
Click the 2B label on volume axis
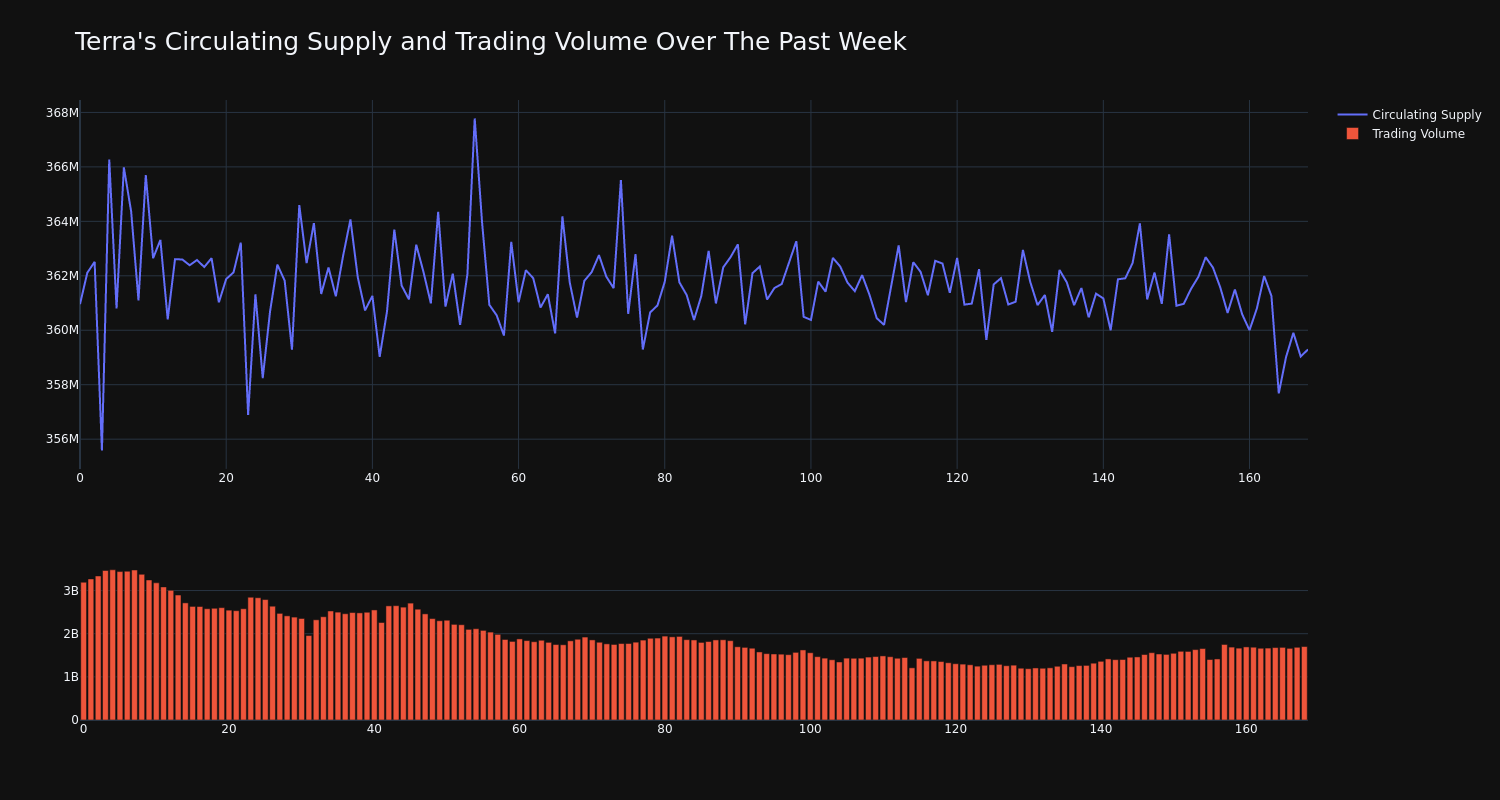pyautogui.click(x=71, y=634)
